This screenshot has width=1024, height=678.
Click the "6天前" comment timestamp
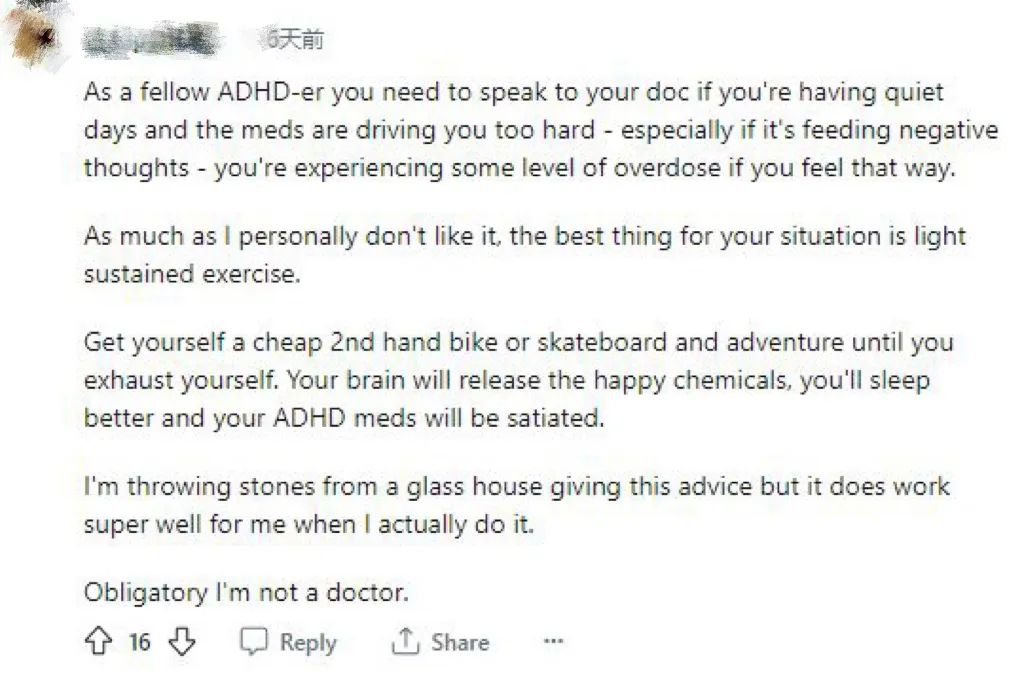293,40
